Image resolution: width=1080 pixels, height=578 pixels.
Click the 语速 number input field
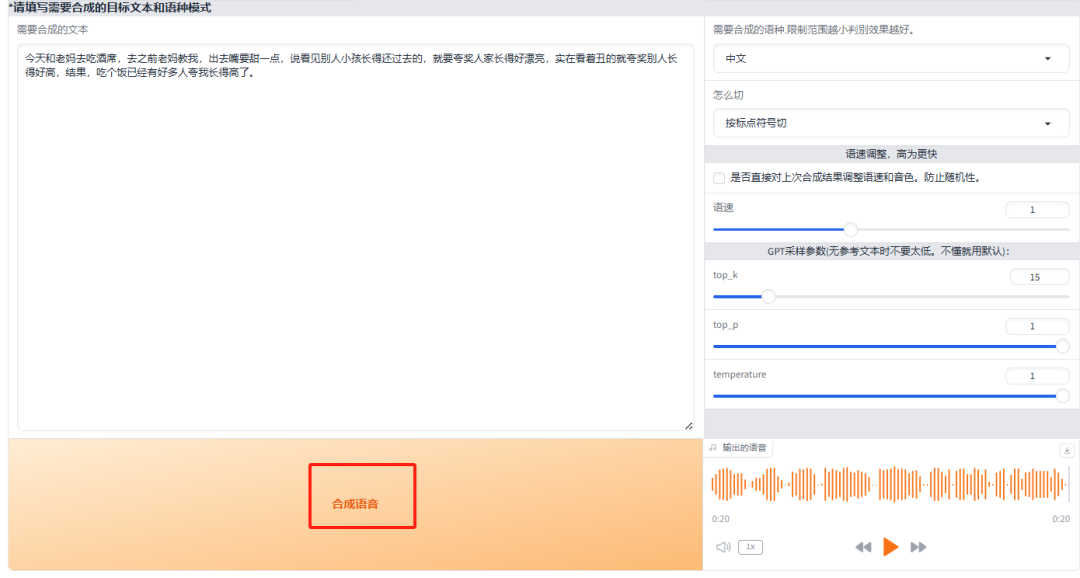[x=1037, y=209]
